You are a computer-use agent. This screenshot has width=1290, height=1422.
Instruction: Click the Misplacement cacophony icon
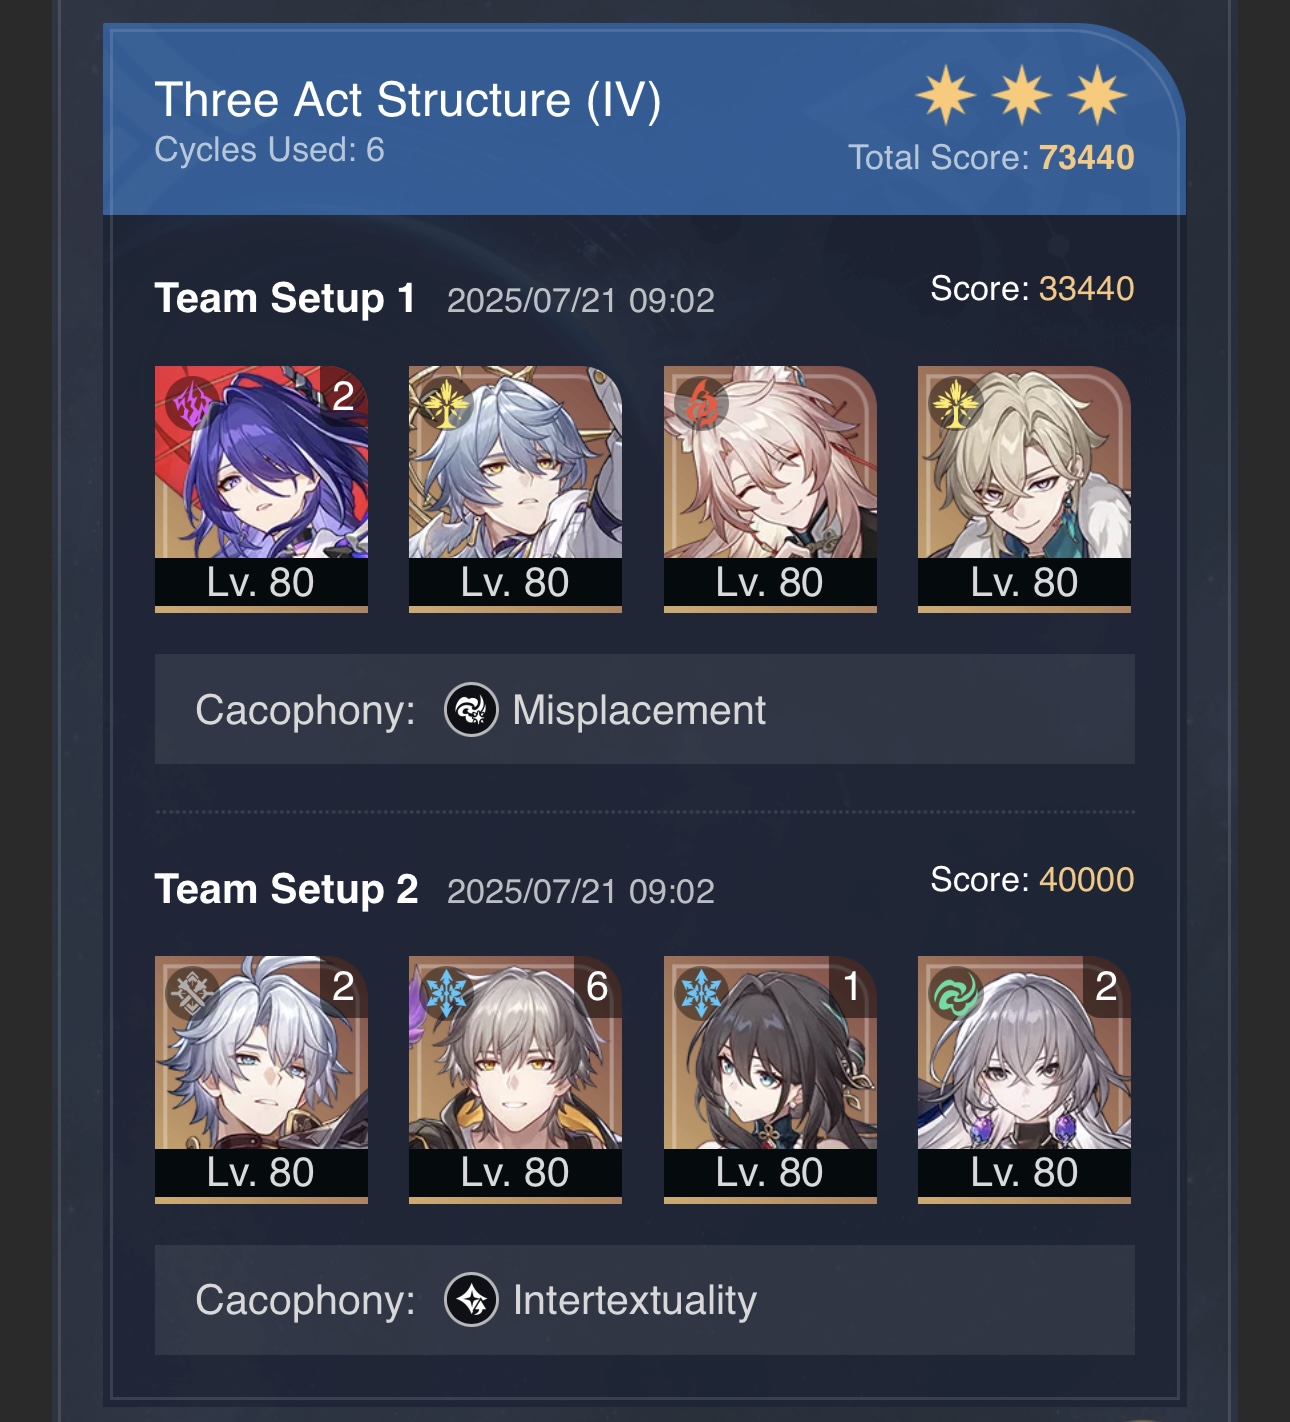471,710
